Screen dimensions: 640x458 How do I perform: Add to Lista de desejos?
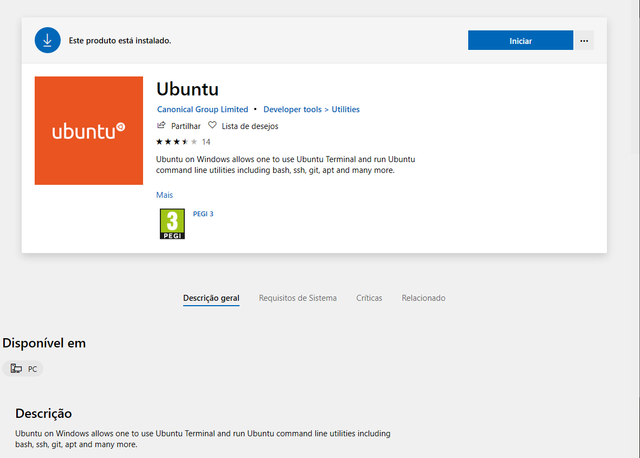250,126
